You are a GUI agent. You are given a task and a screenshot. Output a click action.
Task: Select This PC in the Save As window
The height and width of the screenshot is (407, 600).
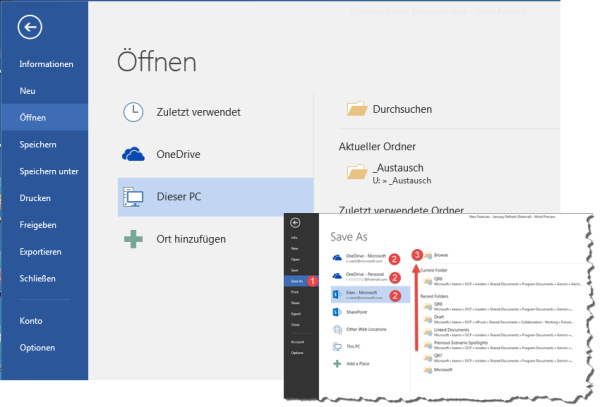coord(347,347)
